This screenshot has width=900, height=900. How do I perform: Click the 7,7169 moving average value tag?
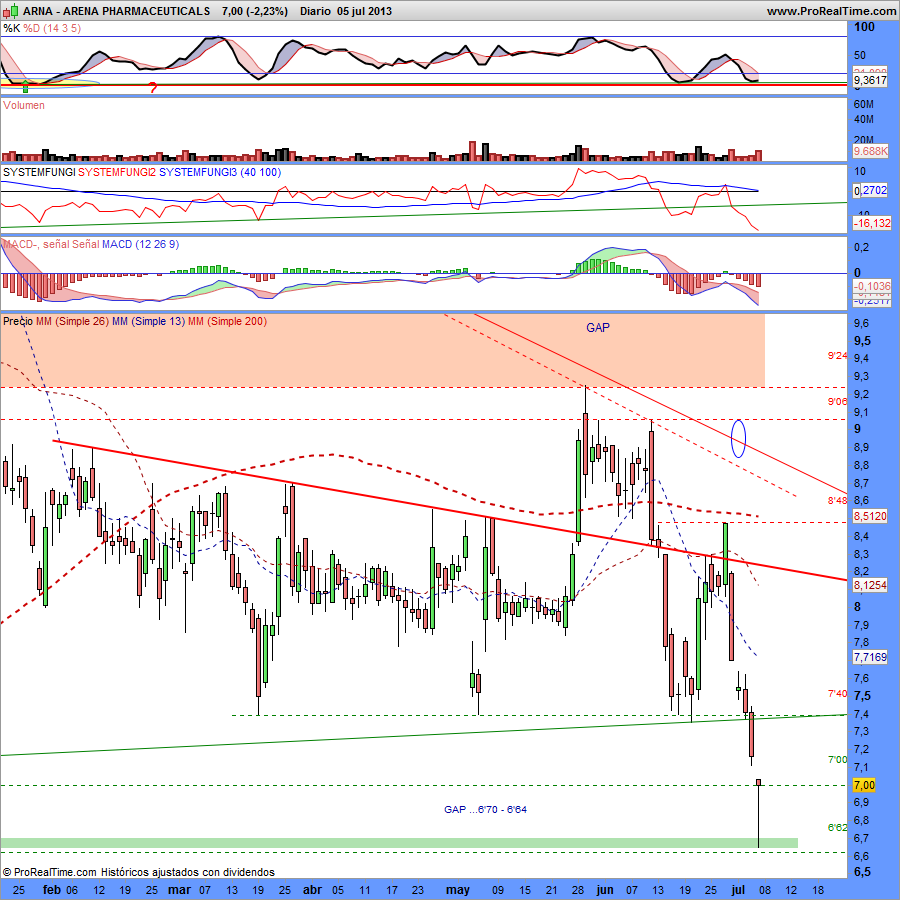(x=870, y=657)
